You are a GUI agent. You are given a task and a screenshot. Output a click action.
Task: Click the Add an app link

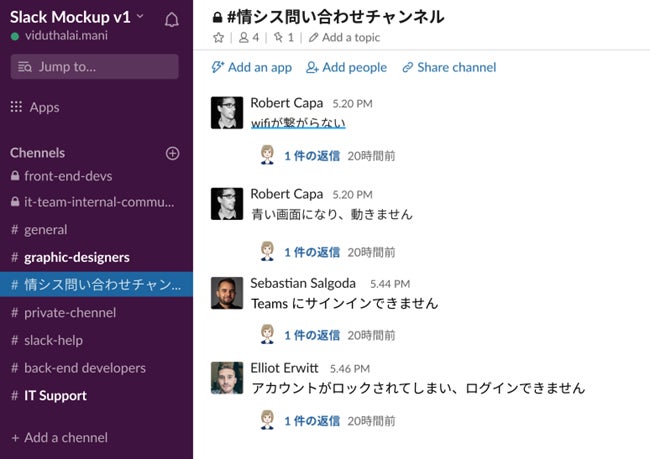[251, 68]
